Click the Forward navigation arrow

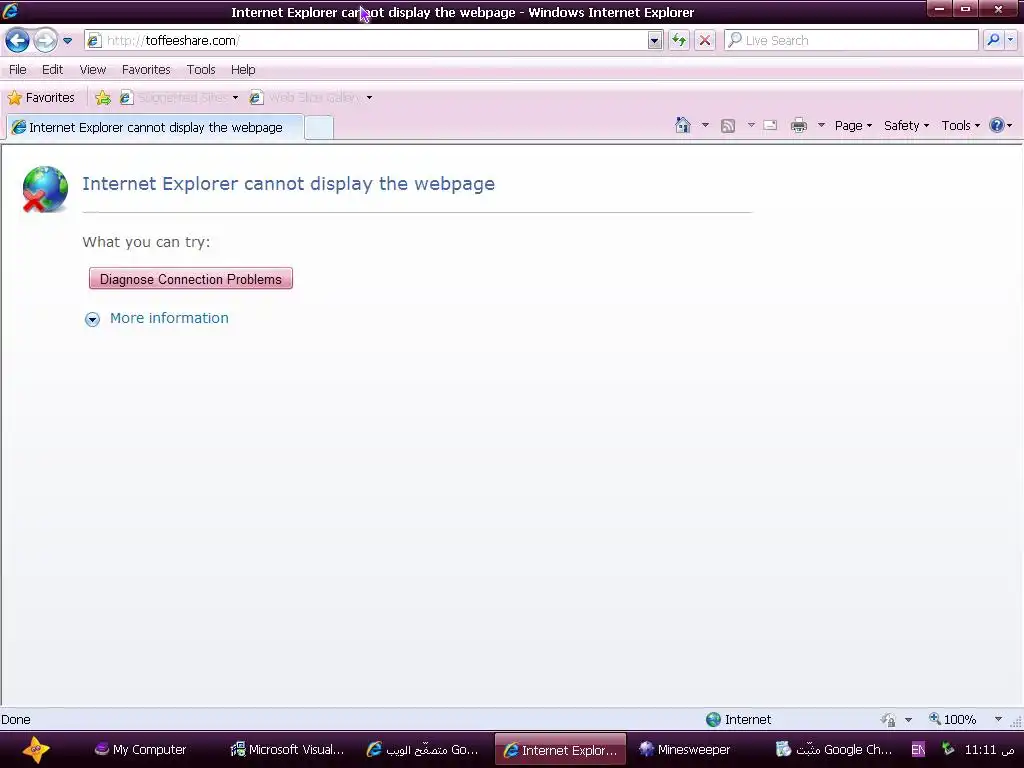(45, 40)
